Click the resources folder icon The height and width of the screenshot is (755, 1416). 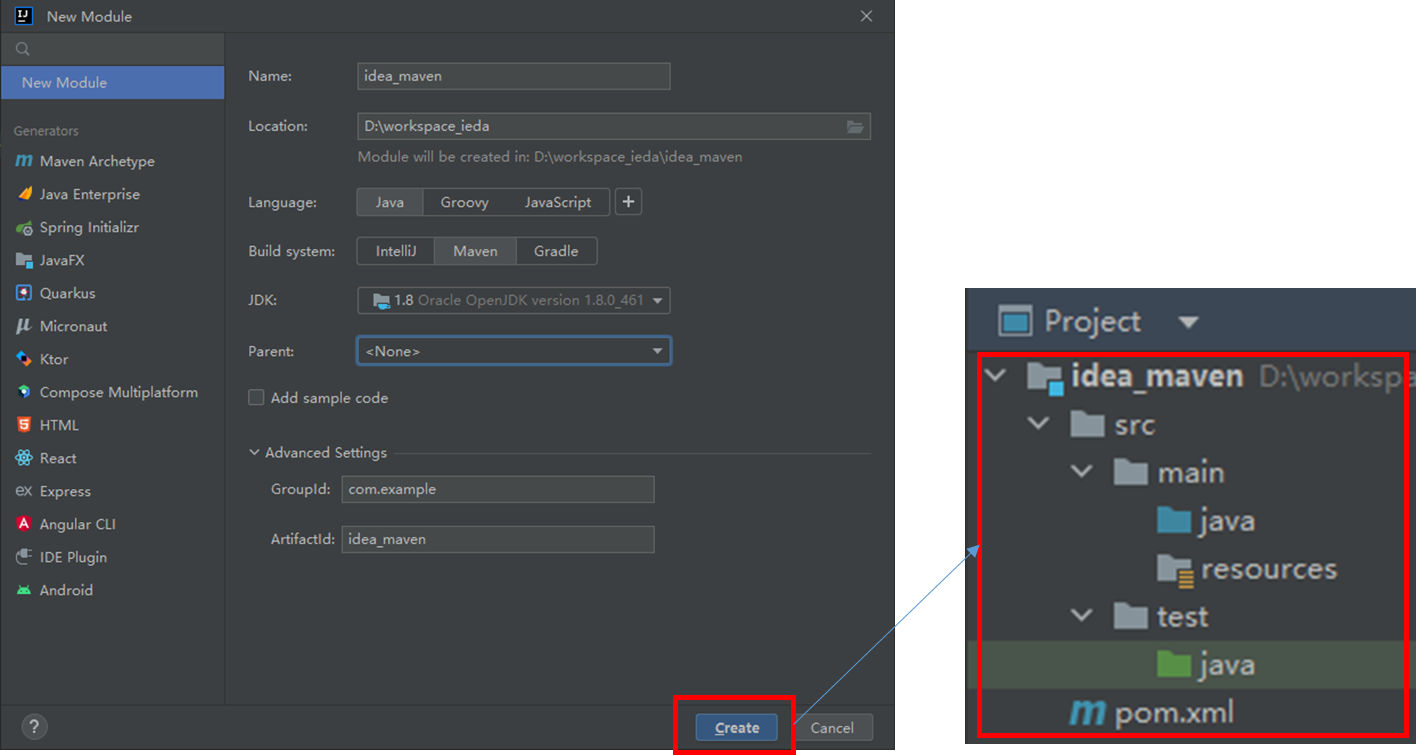coord(1175,569)
